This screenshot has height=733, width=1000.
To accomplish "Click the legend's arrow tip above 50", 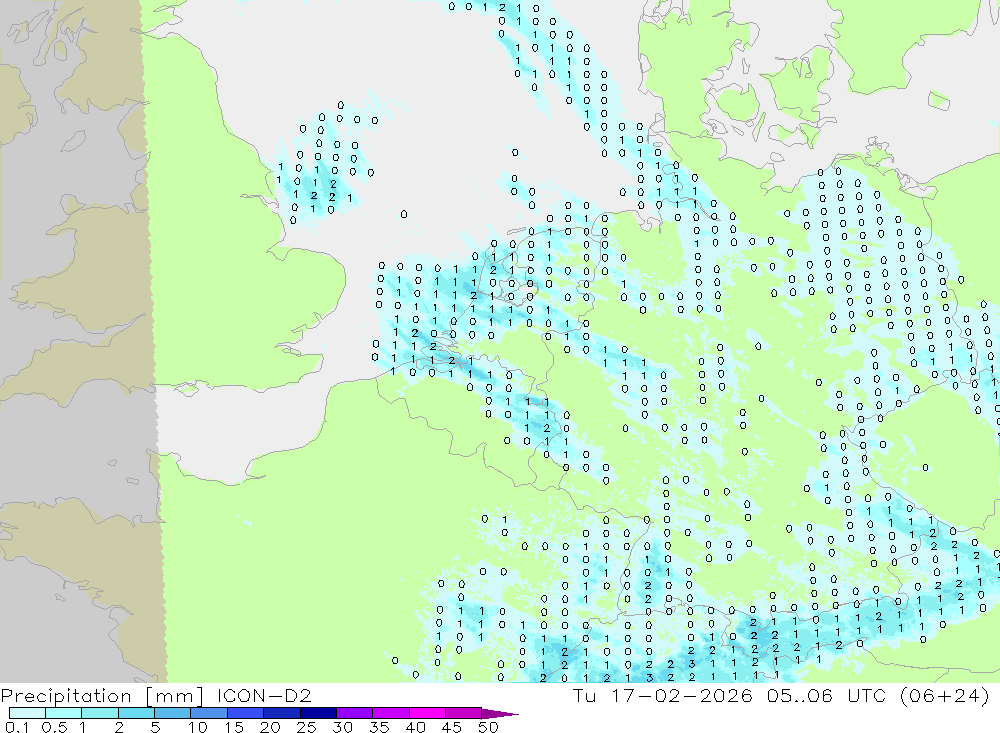I will pos(500,713).
